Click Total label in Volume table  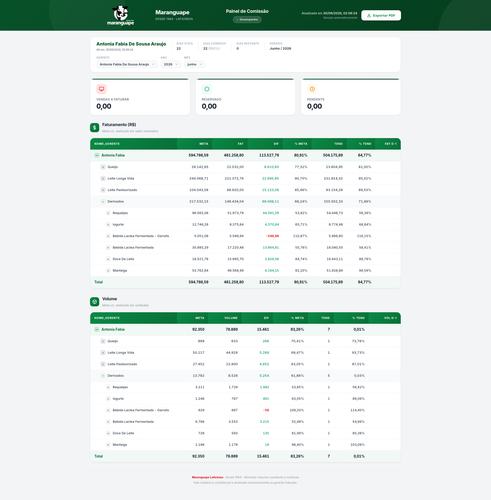[99, 456]
